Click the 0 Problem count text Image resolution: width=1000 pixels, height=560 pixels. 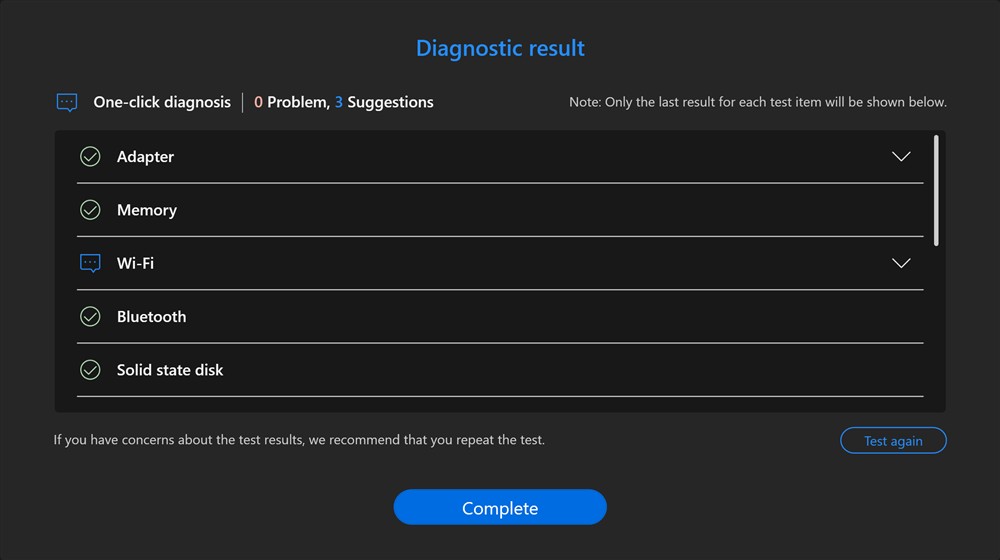pyautogui.click(x=290, y=102)
